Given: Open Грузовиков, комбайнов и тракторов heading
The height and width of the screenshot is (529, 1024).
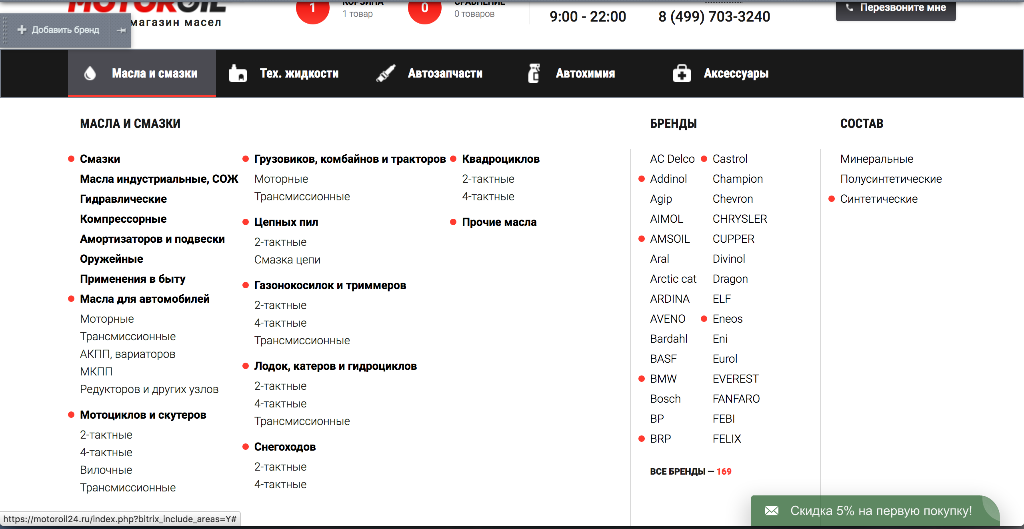Looking at the screenshot, I should point(350,159).
